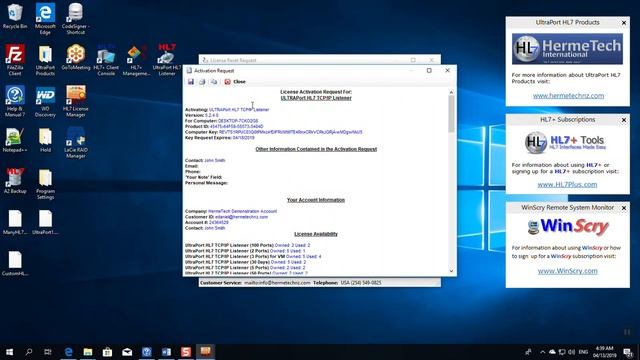Viewport: 640px width, 360px height.
Task: Open the Hold folder on desktop
Action: pyautogui.click(x=45, y=140)
